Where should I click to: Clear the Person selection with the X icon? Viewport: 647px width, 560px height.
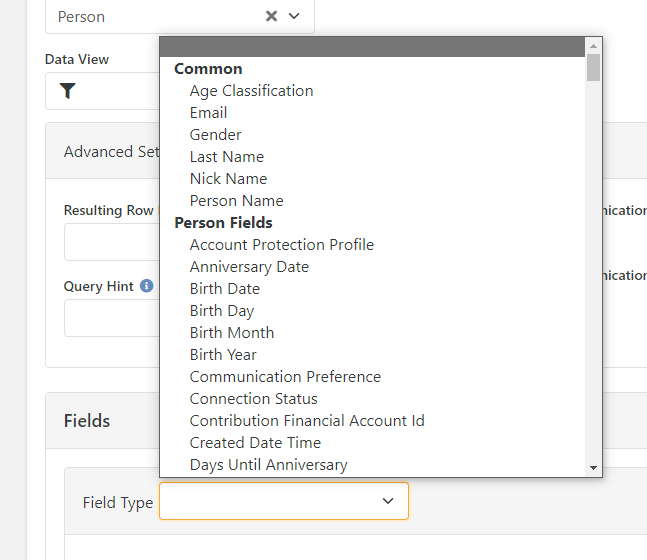[271, 16]
